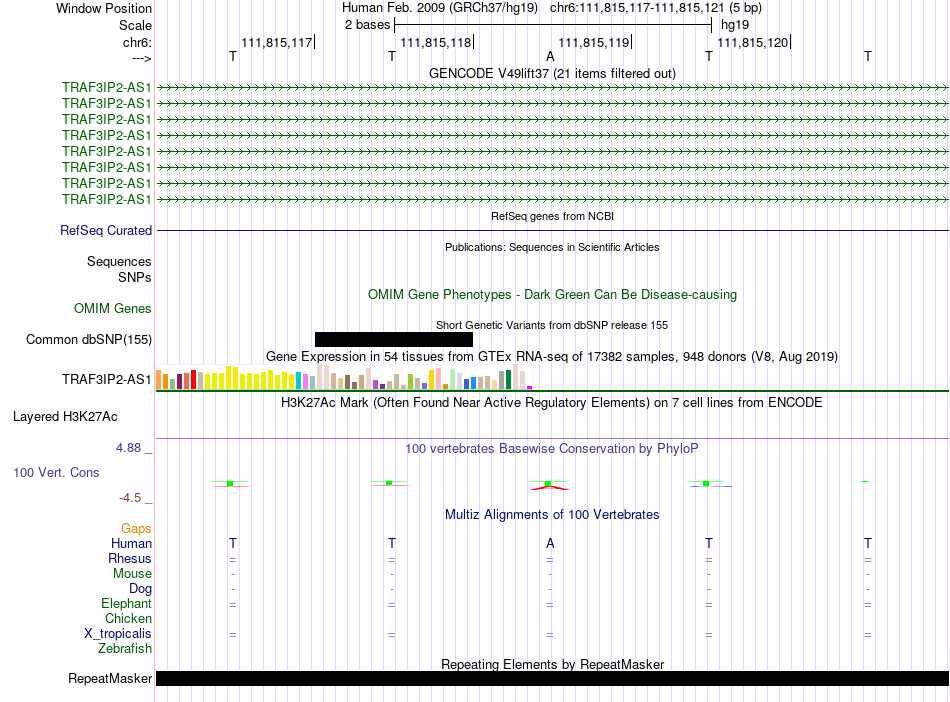Open the GTEx Gene Expression track title

(x=552, y=356)
